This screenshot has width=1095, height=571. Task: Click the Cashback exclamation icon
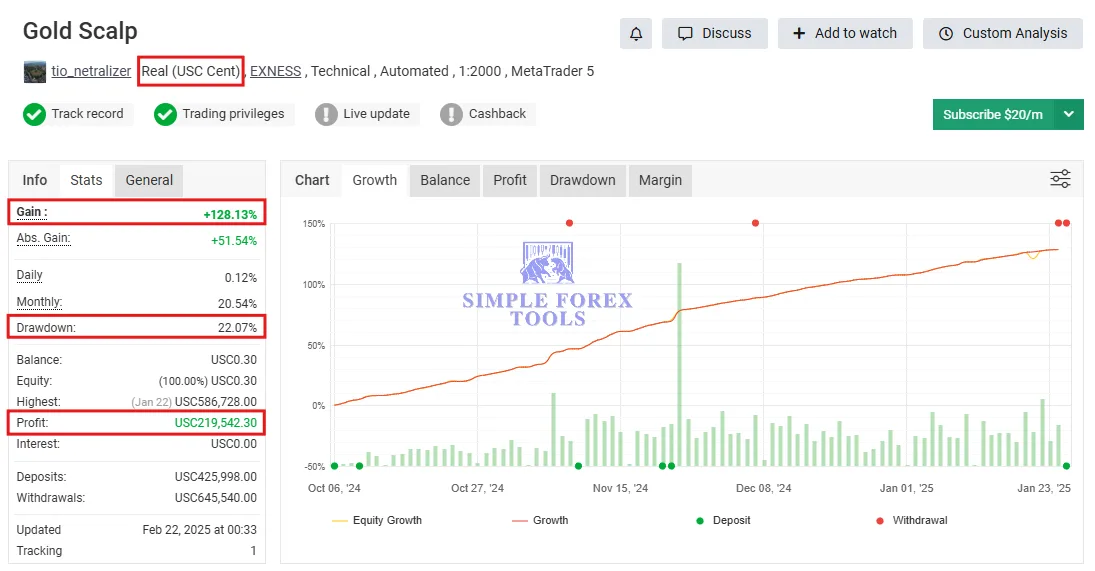pyautogui.click(x=451, y=114)
